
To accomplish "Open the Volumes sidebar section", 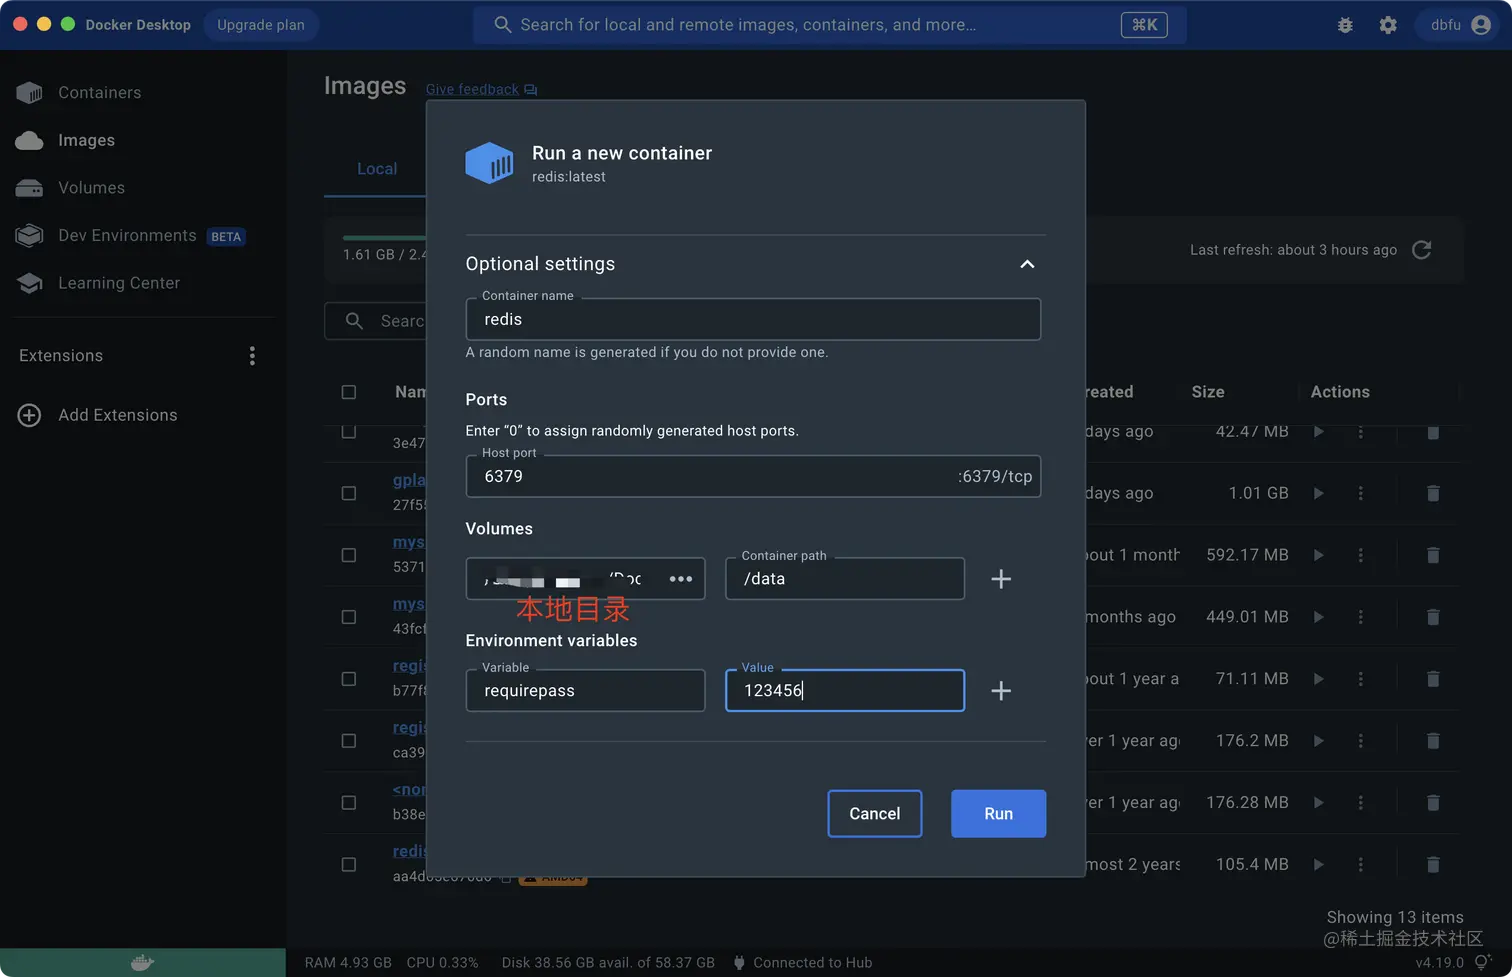I will click(91, 188).
